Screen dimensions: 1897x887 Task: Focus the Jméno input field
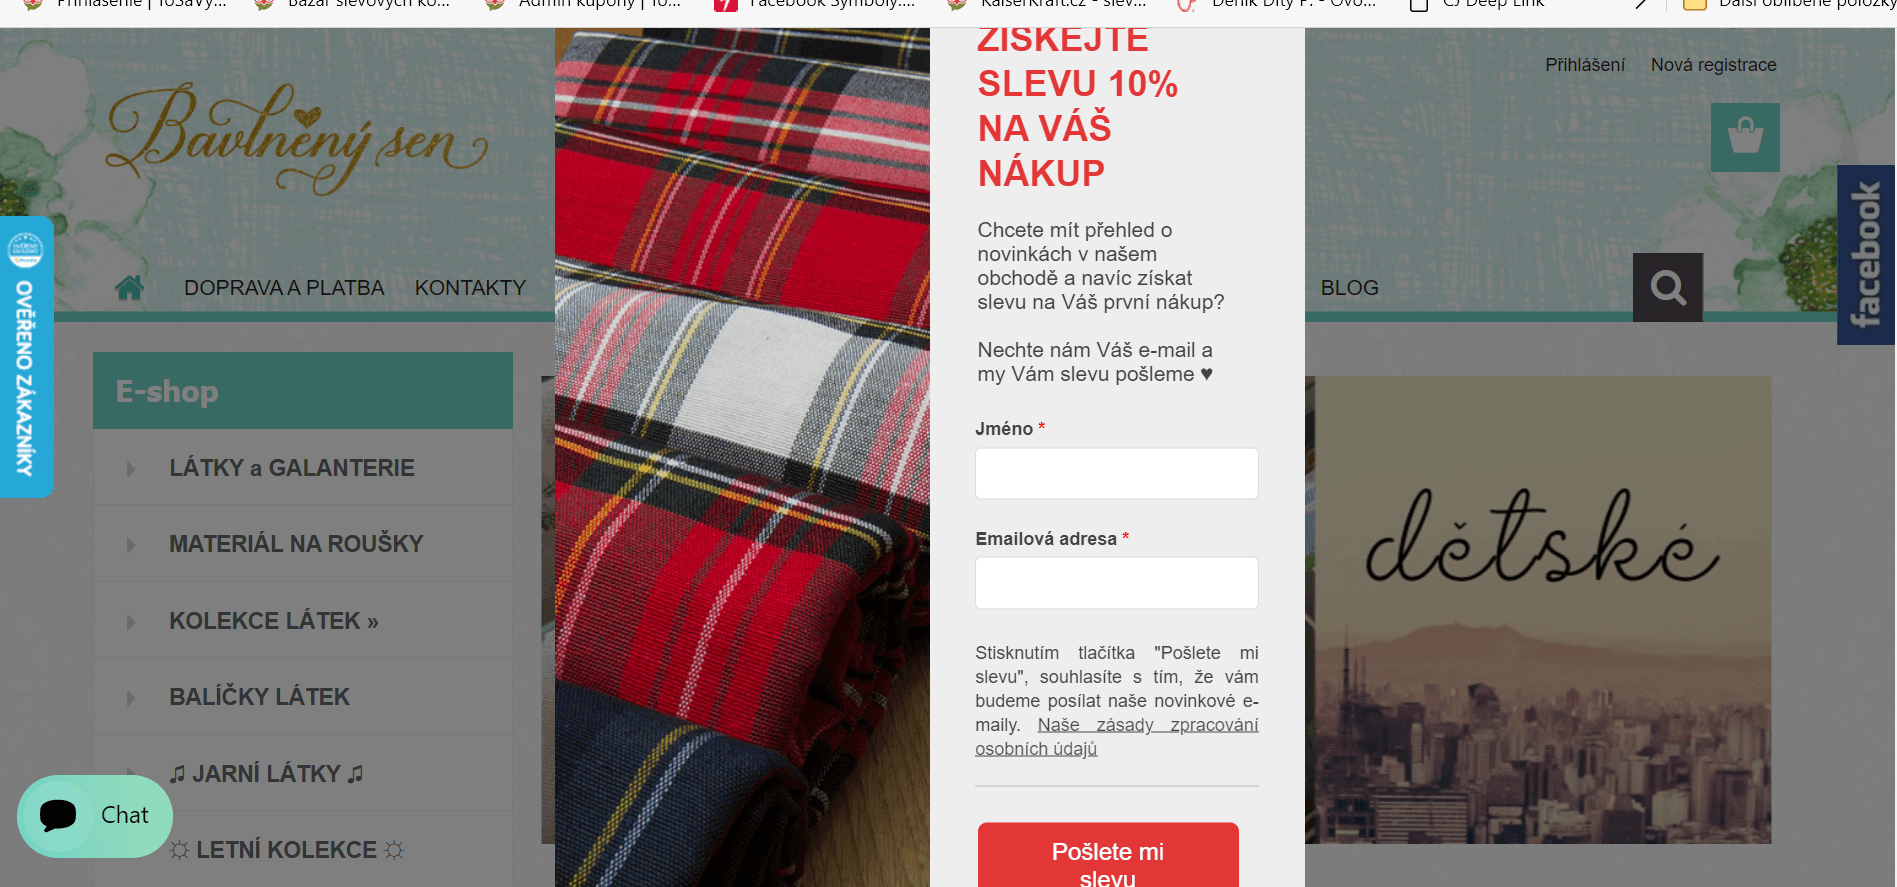[x=1117, y=473]
